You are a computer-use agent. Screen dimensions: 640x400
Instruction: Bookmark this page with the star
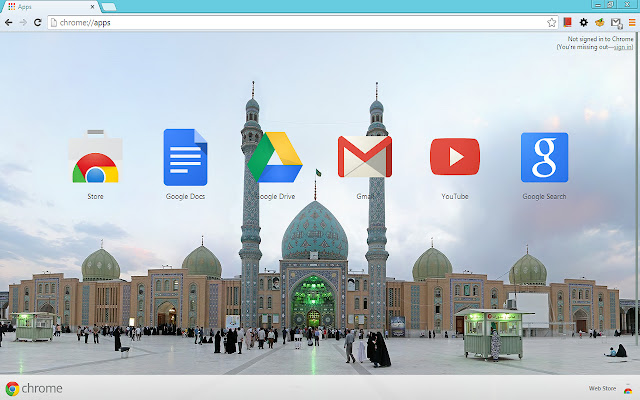(551, 21)
